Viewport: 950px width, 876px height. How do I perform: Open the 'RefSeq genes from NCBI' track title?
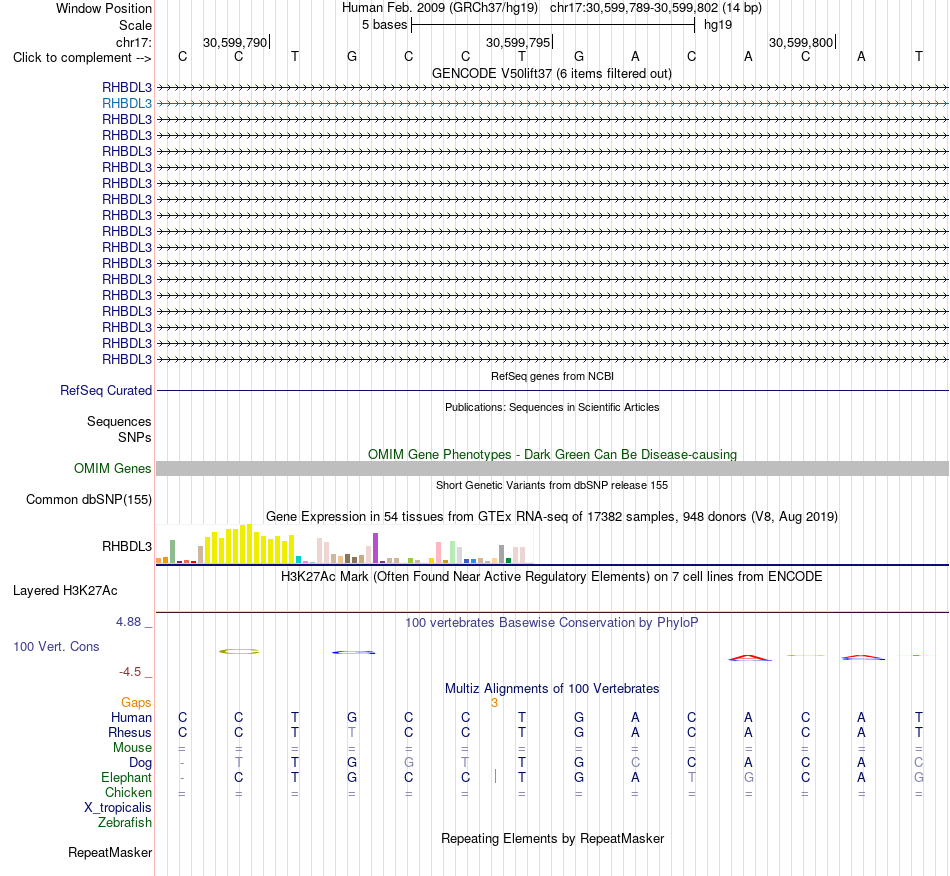pyautogui.click(x=552, y=376)
